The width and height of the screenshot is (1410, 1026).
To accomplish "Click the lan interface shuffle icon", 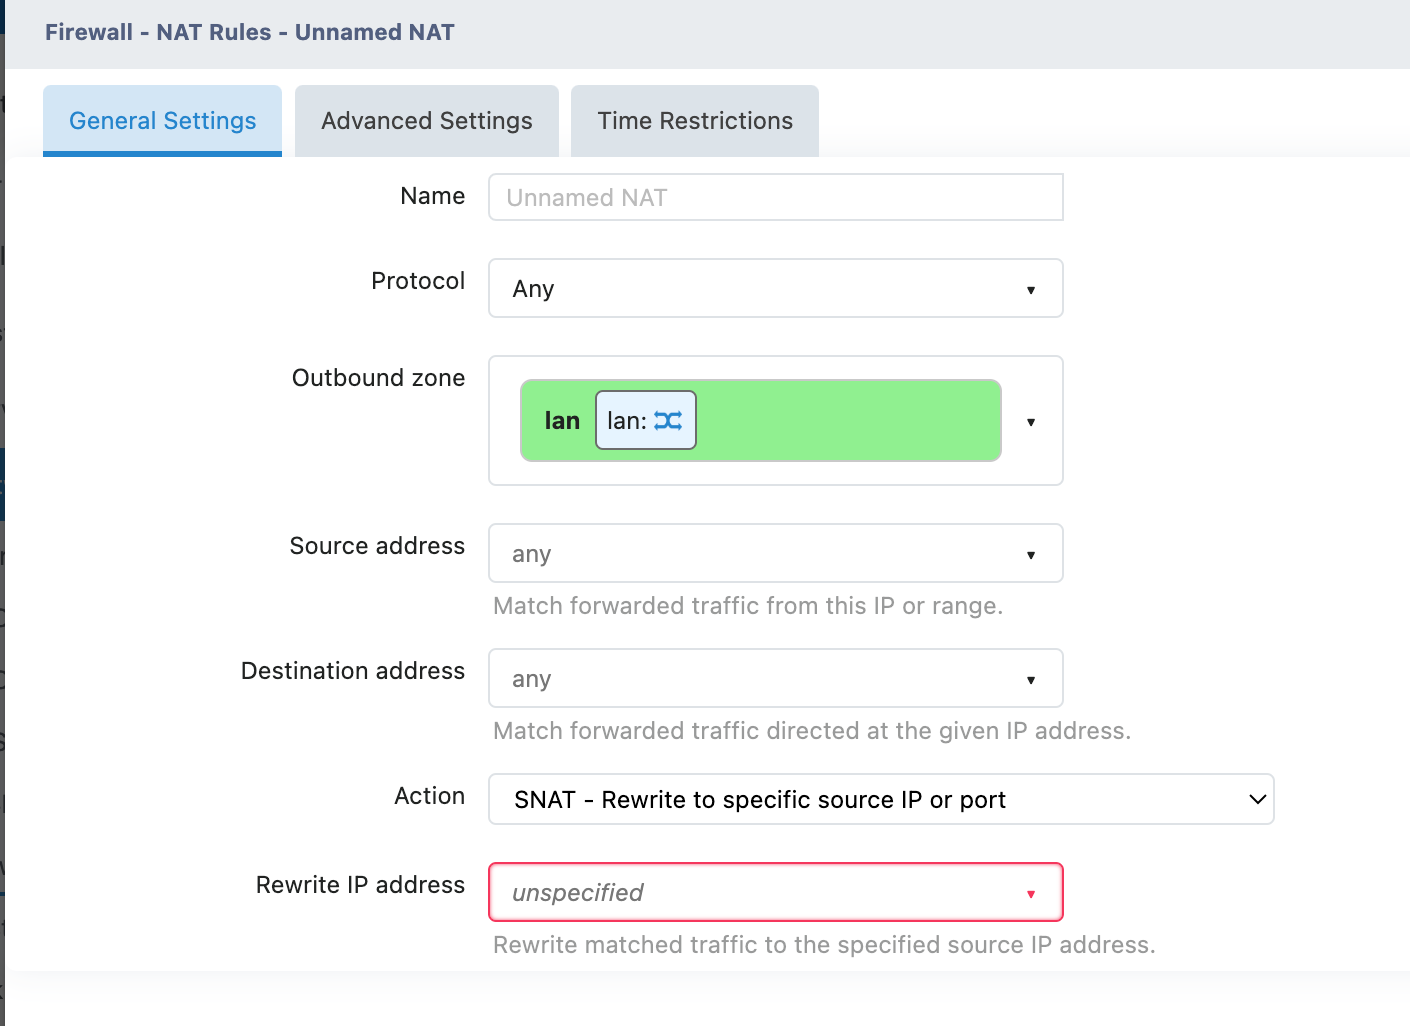I will point(668,421).
